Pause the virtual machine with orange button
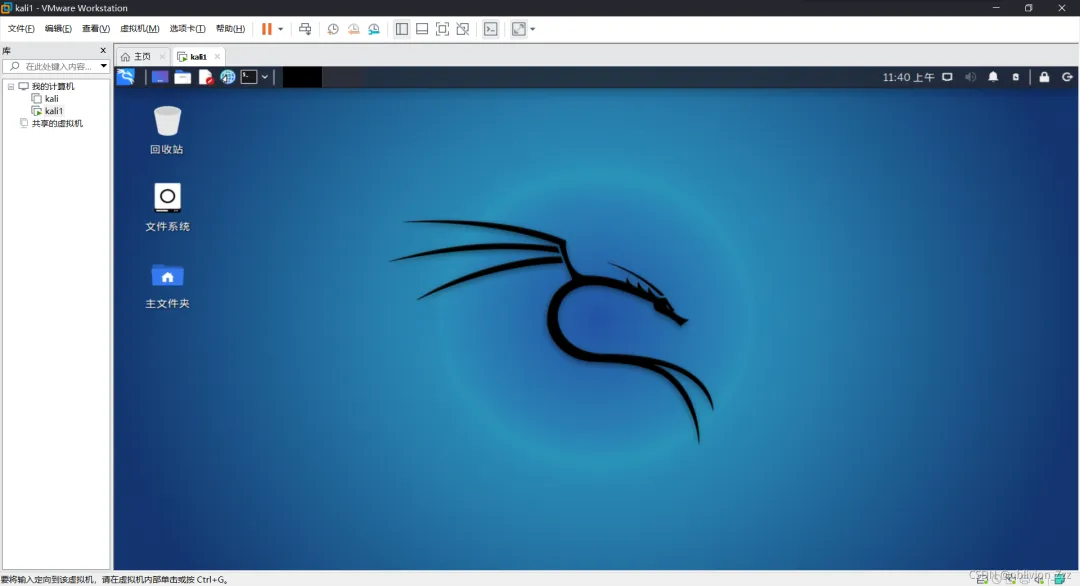Viewport: 1080px width, 586px height. (x=267, y=29)
